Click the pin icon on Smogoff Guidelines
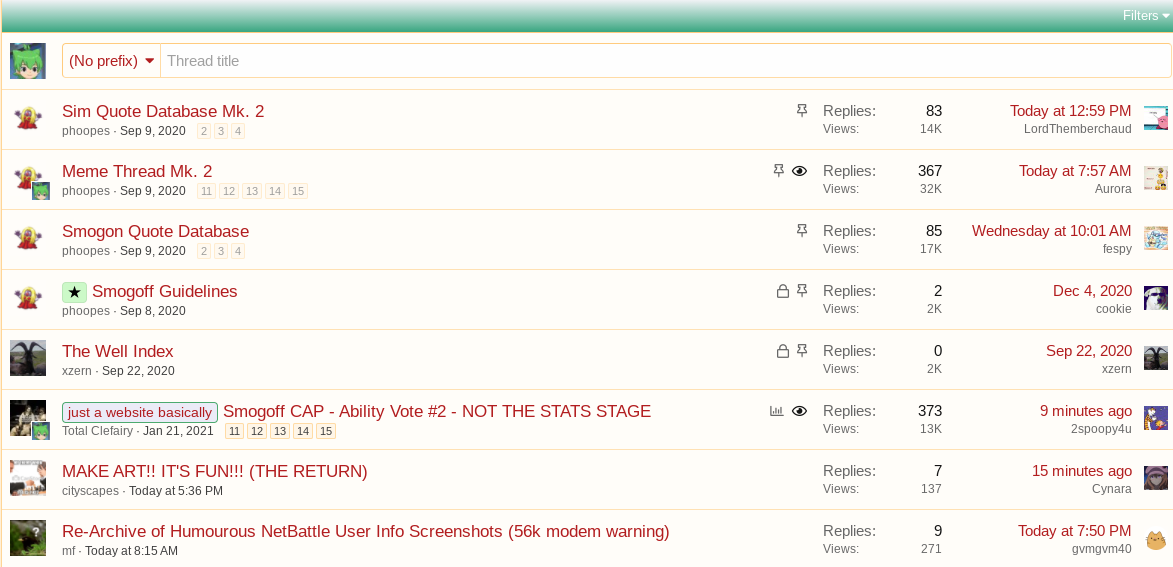The width and height of the screenshot is (1173, 567). coord(802,291)
